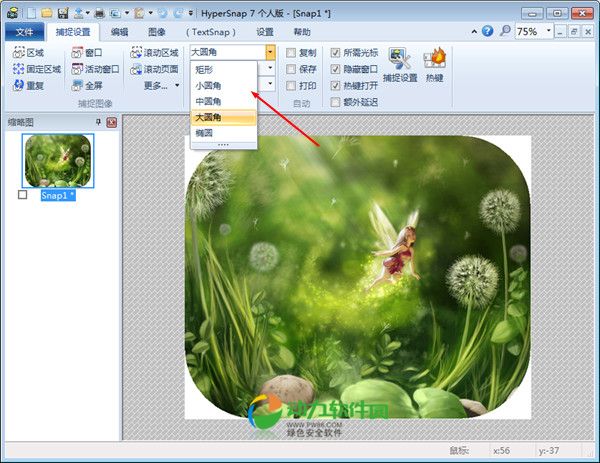Expand the 更多 more capture options
Viewport: 600px width, 463px height.
tap(155, 86)
